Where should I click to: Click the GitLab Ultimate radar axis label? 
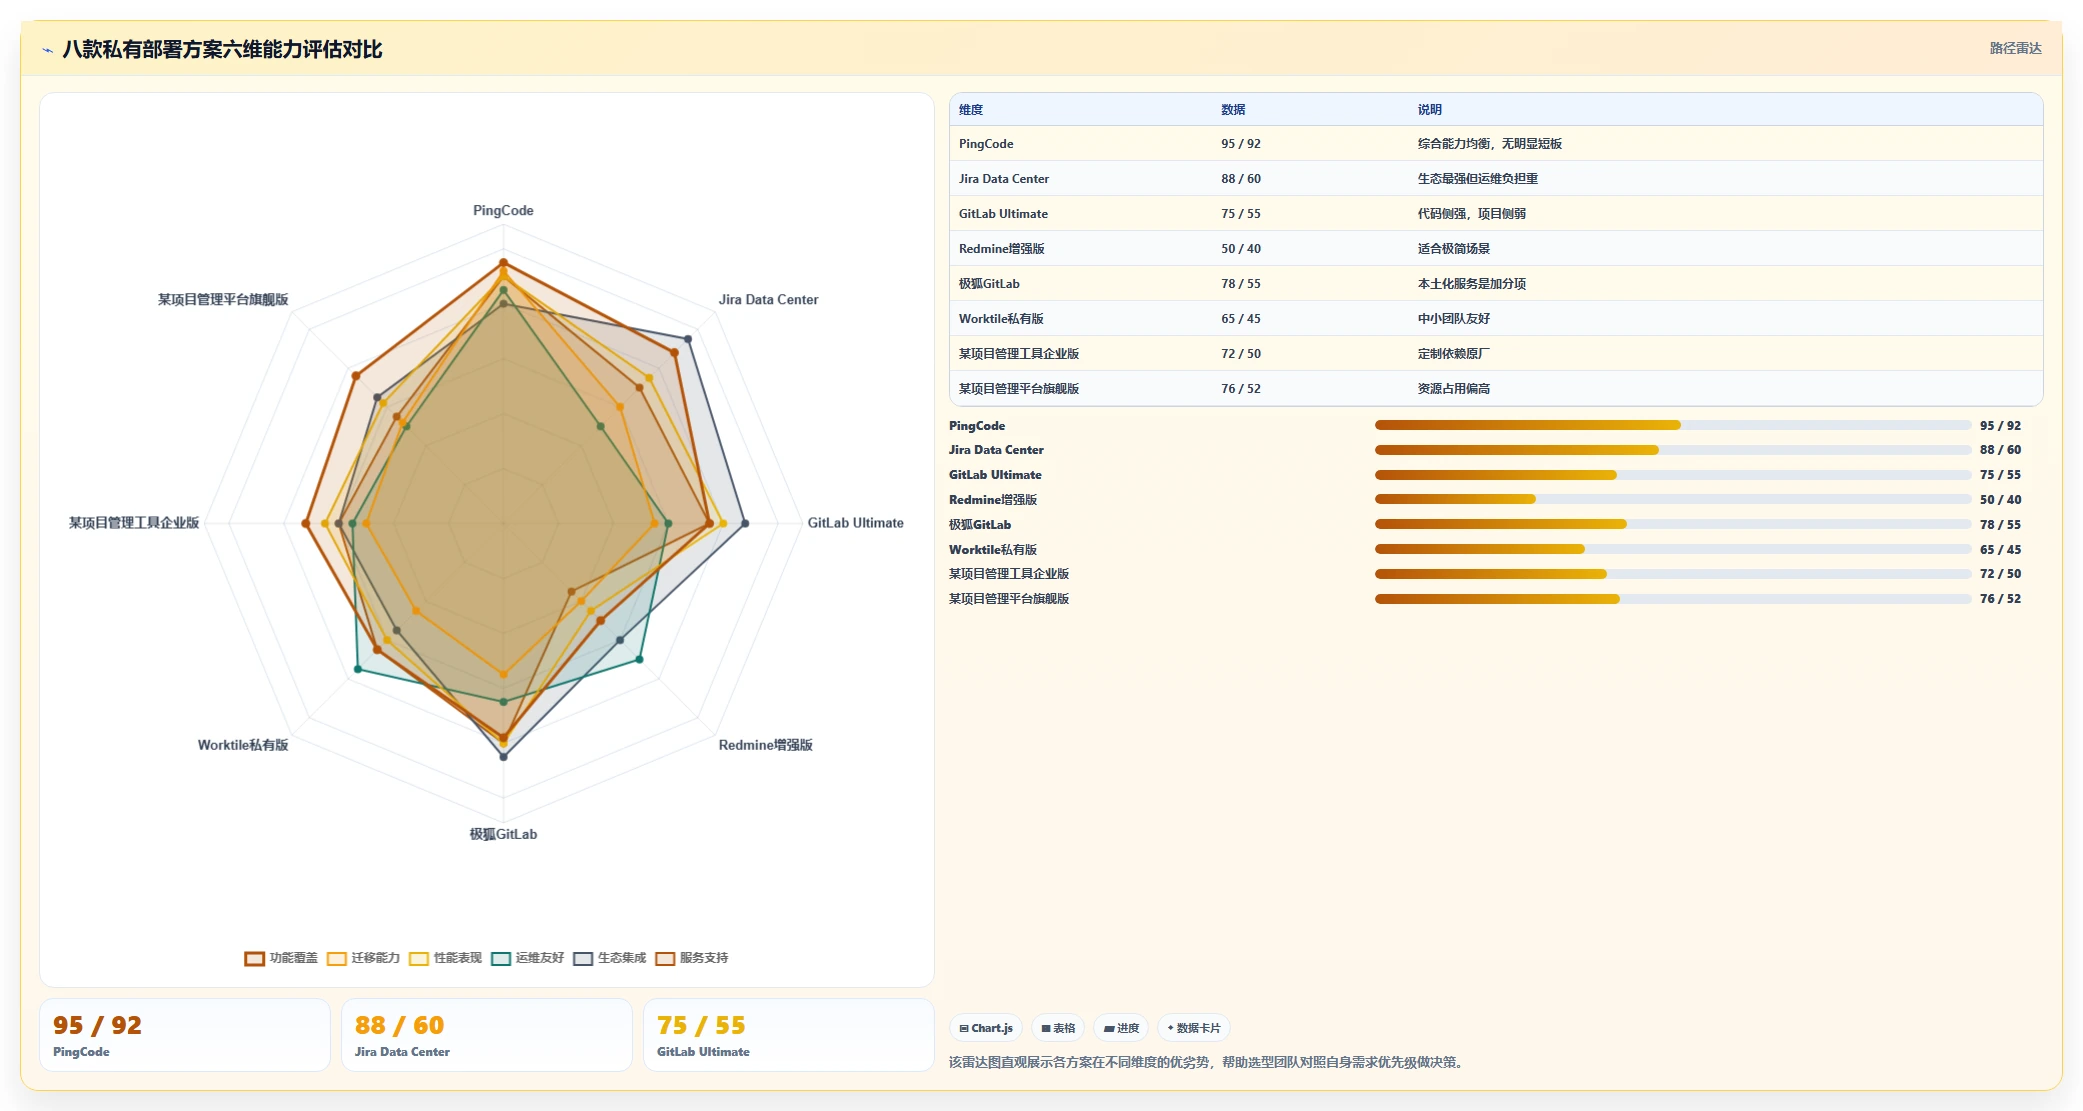click(855, 523)
